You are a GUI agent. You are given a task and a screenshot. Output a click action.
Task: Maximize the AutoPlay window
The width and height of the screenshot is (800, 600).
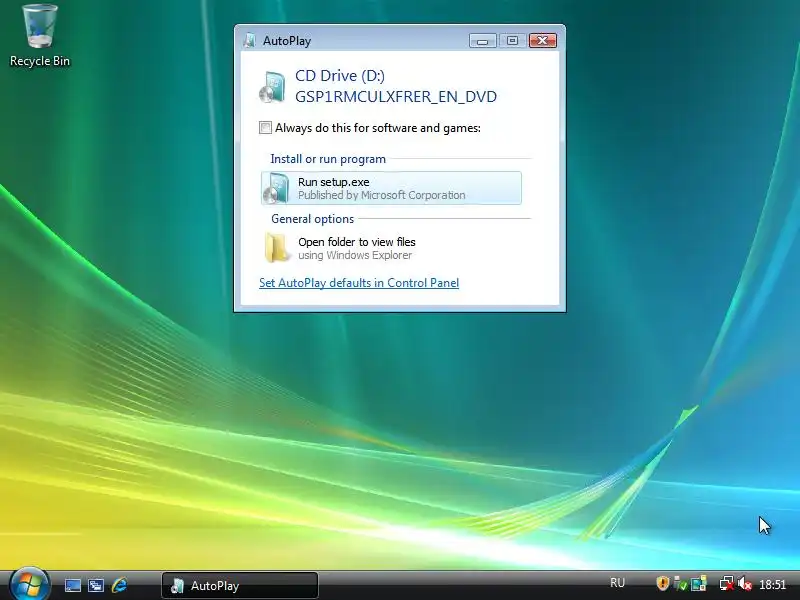512,41
